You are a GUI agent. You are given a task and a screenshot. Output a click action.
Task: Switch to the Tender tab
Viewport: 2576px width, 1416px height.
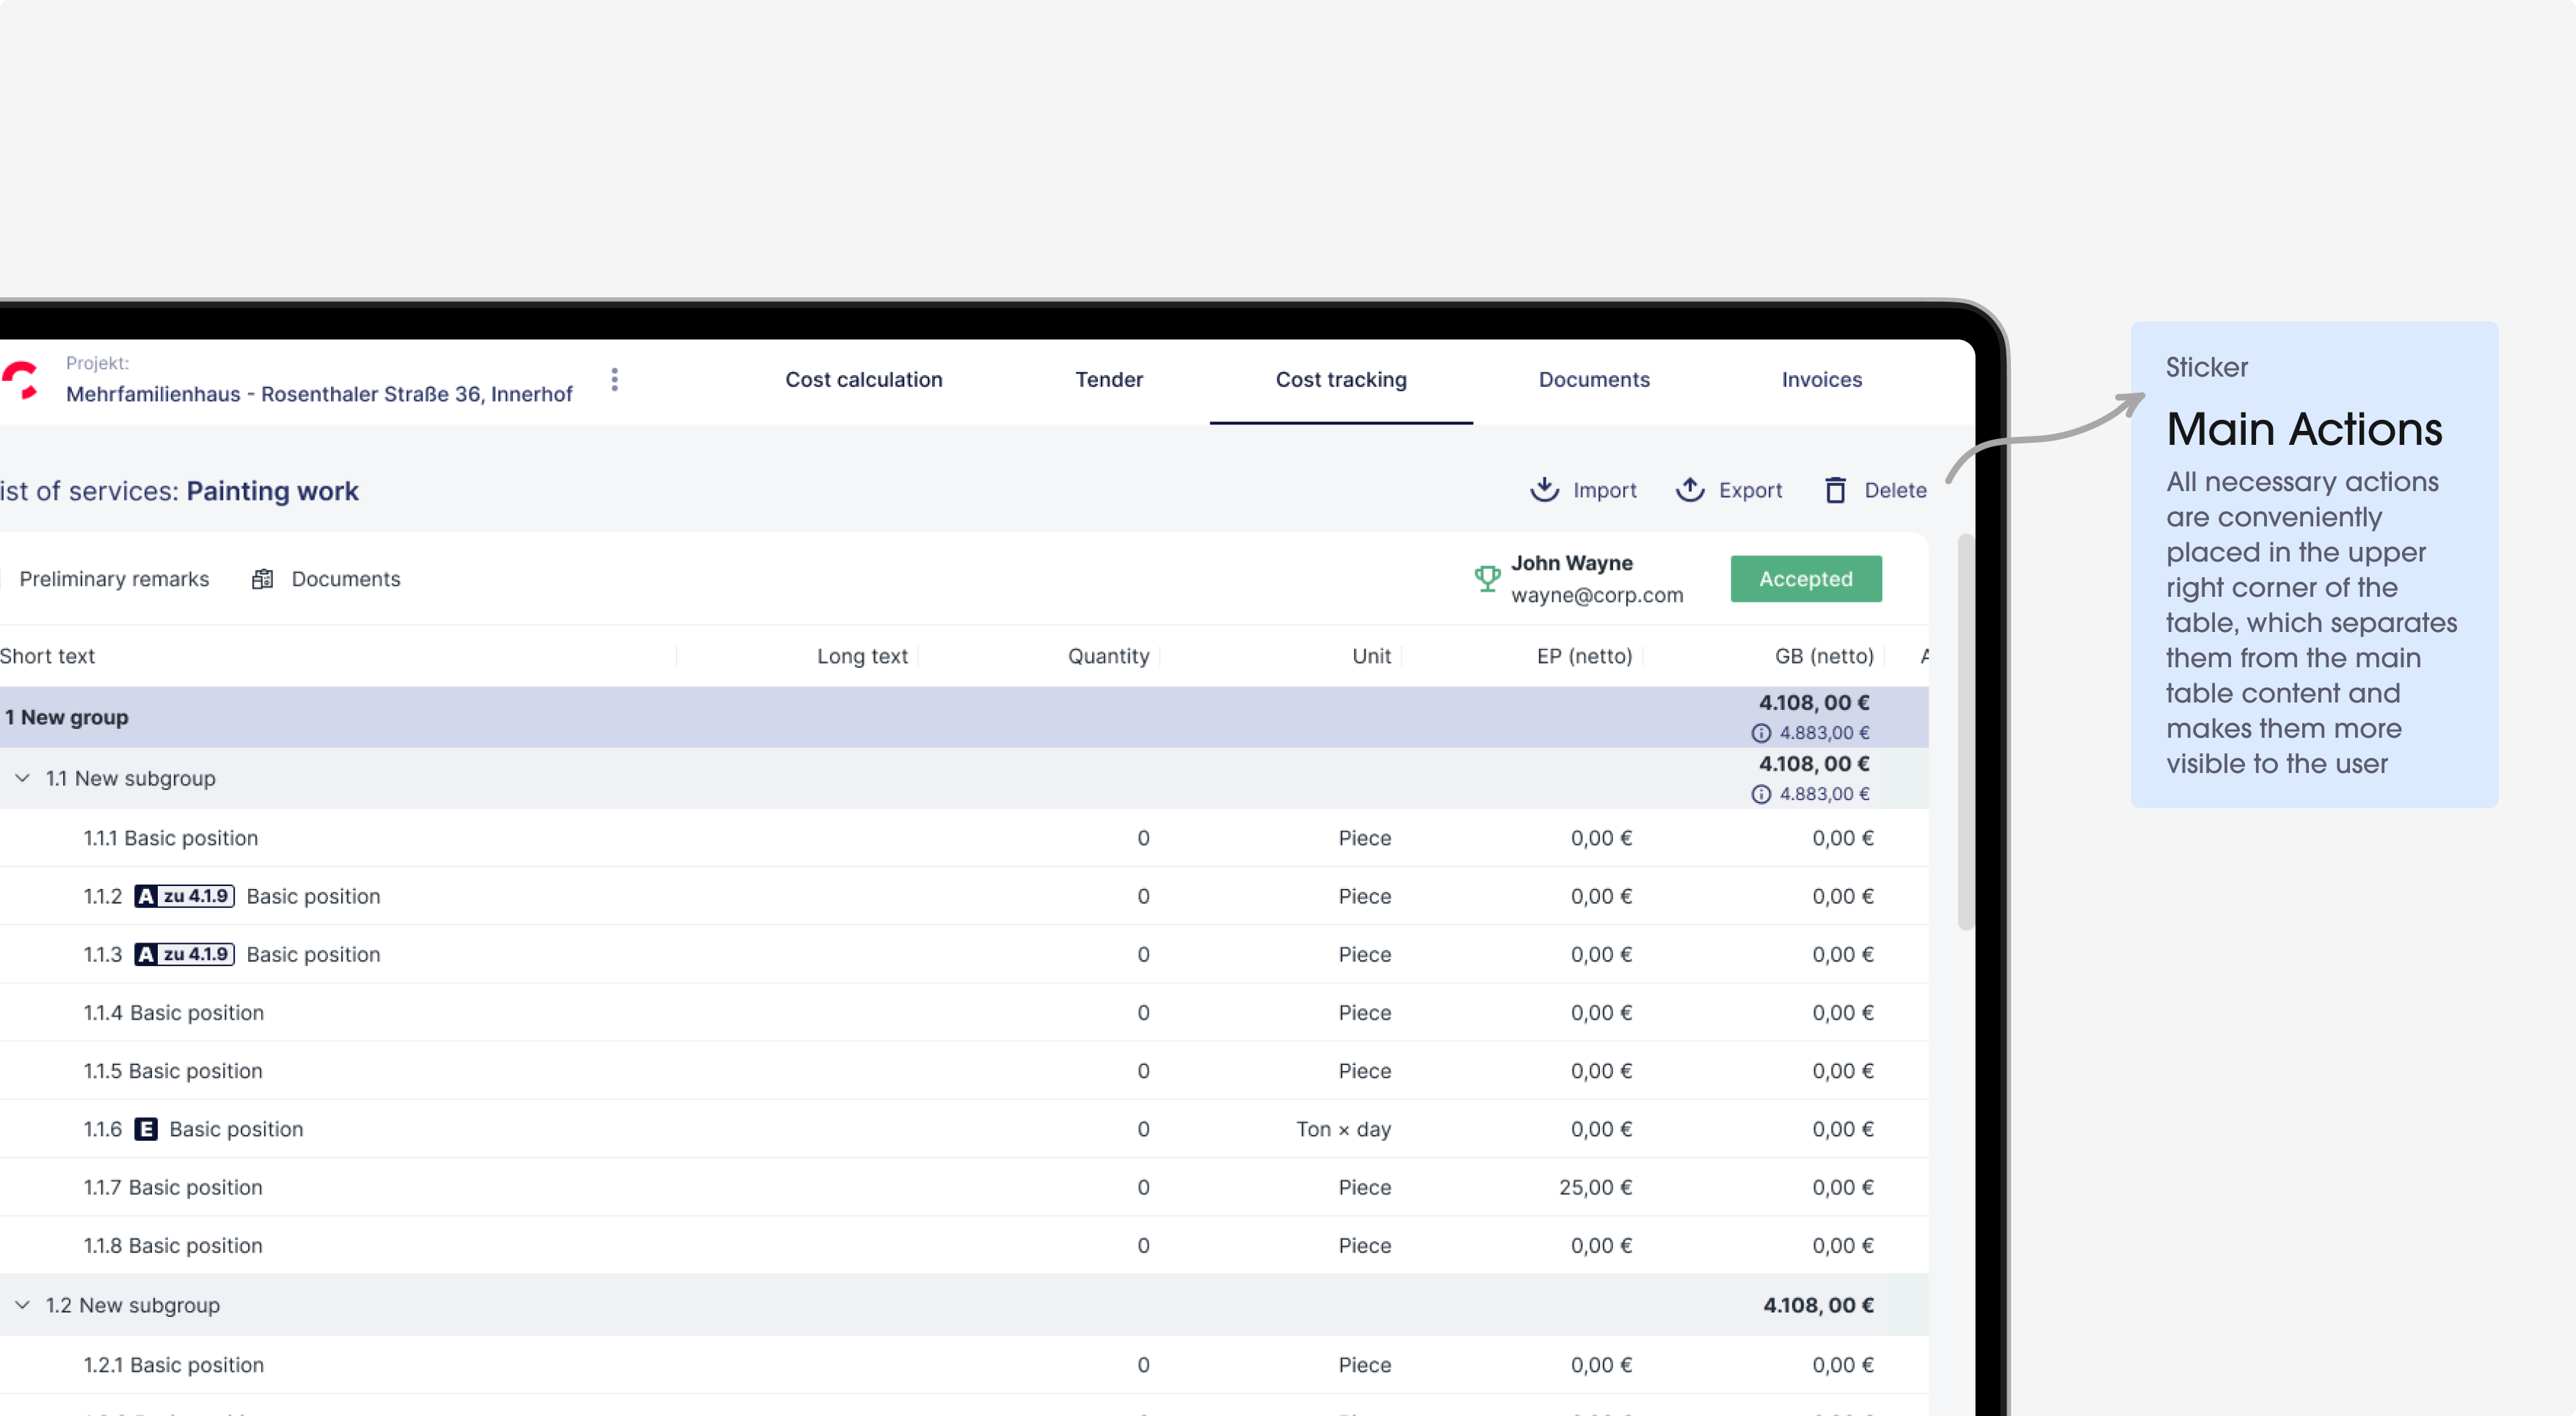pyautogui.click(x=1109, y=380)
